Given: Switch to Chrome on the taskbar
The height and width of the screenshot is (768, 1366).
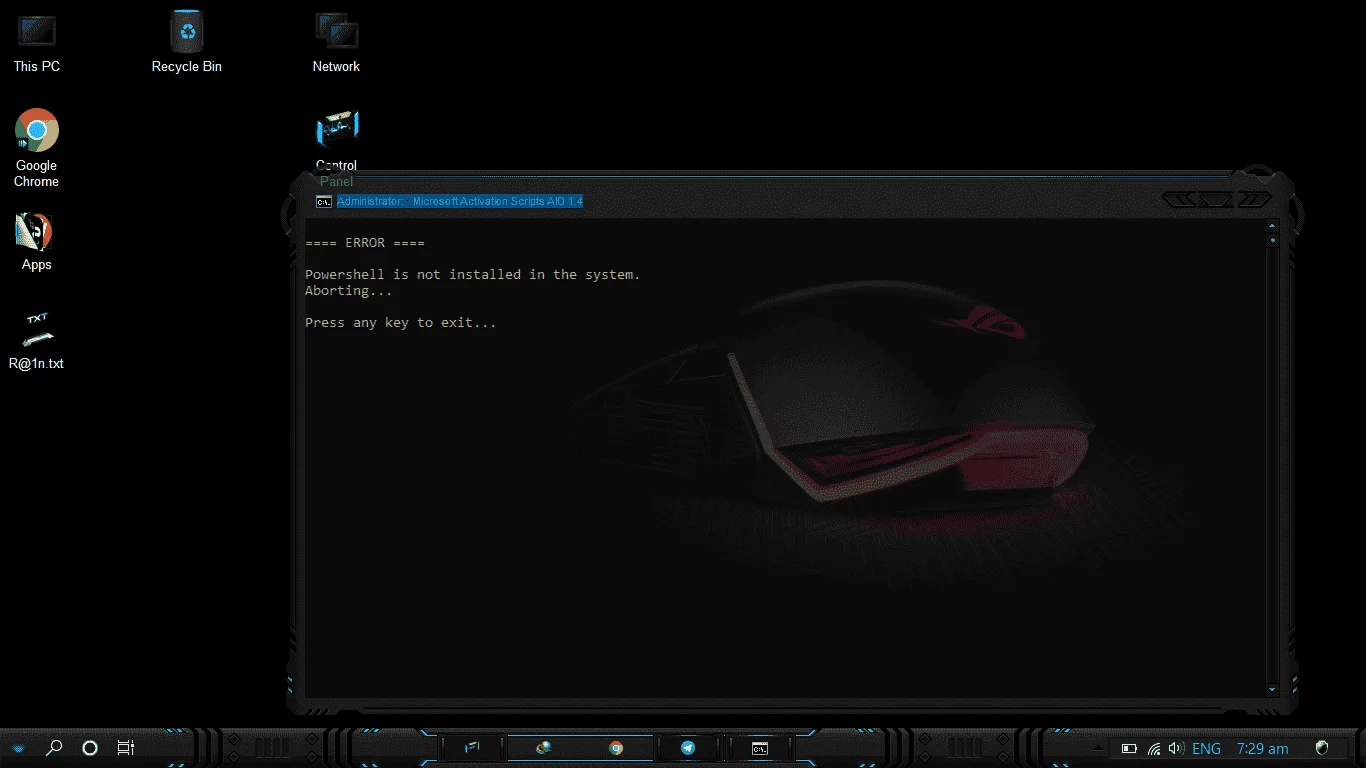Looking at the screenshot, I should pos(616,747).
